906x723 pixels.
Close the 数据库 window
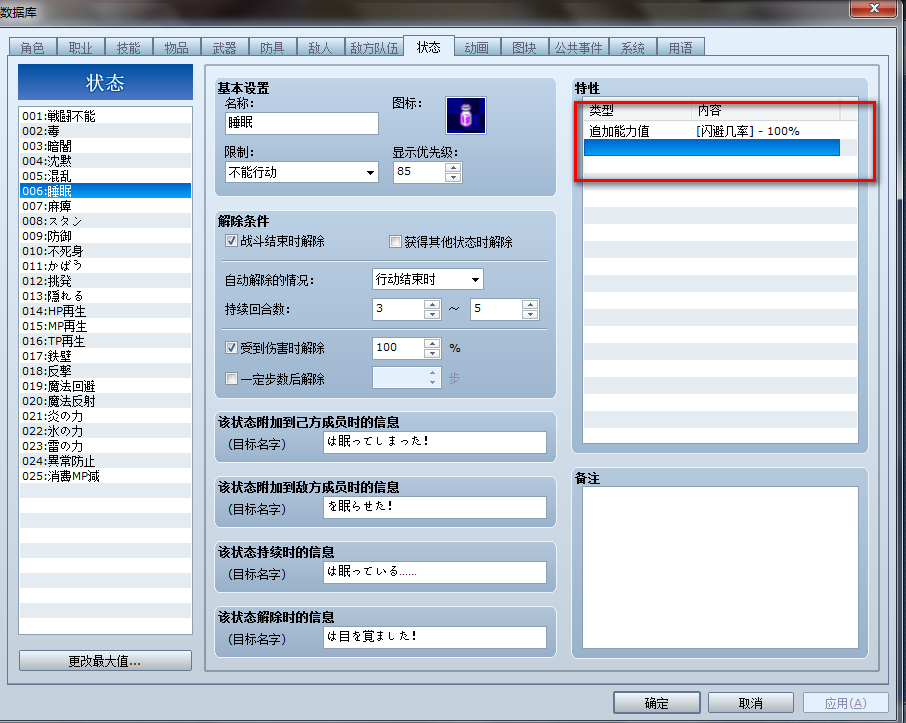874,8
